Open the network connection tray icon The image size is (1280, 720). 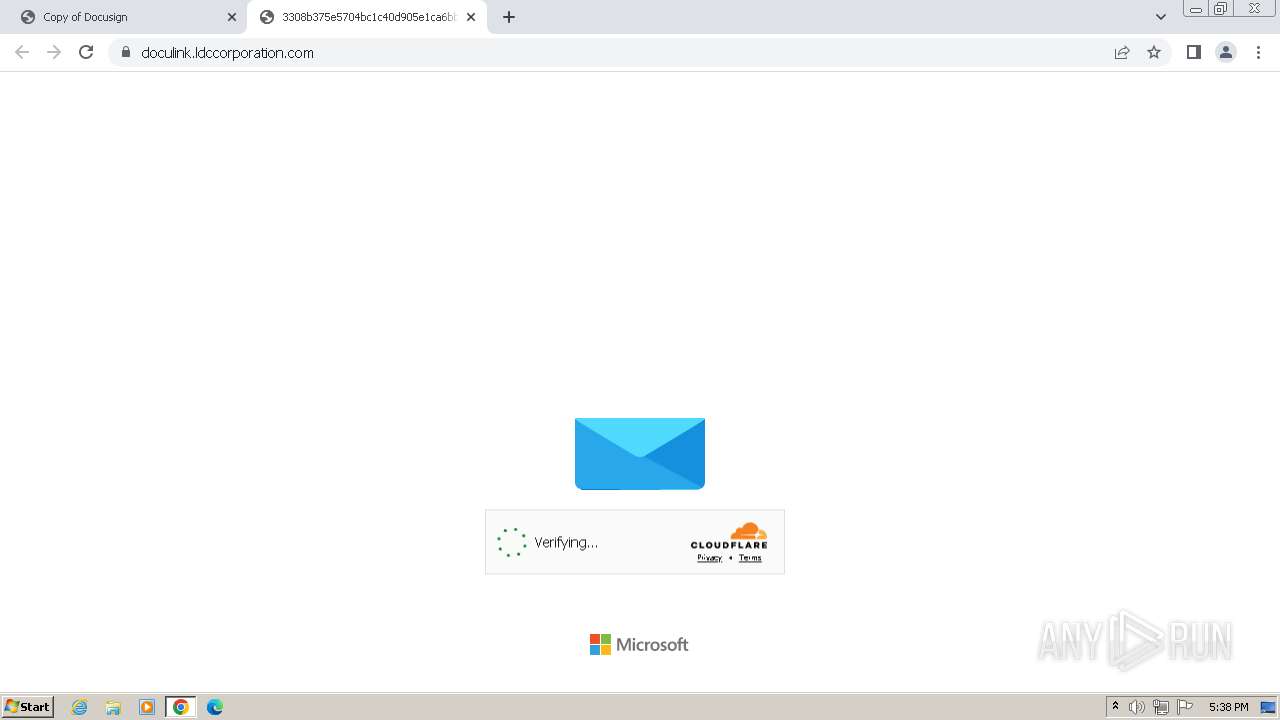(x=1161, y=707)
